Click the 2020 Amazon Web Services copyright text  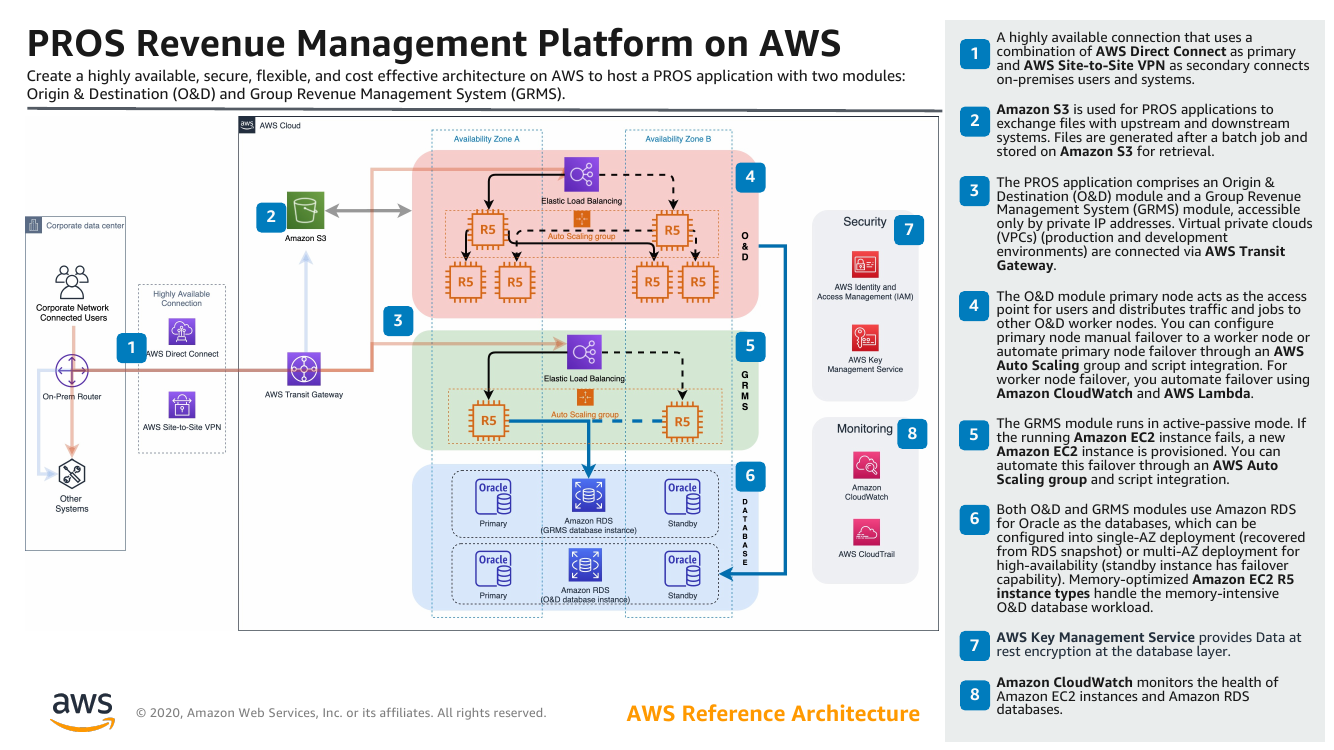pyautogui.click(x=341, y=714)
